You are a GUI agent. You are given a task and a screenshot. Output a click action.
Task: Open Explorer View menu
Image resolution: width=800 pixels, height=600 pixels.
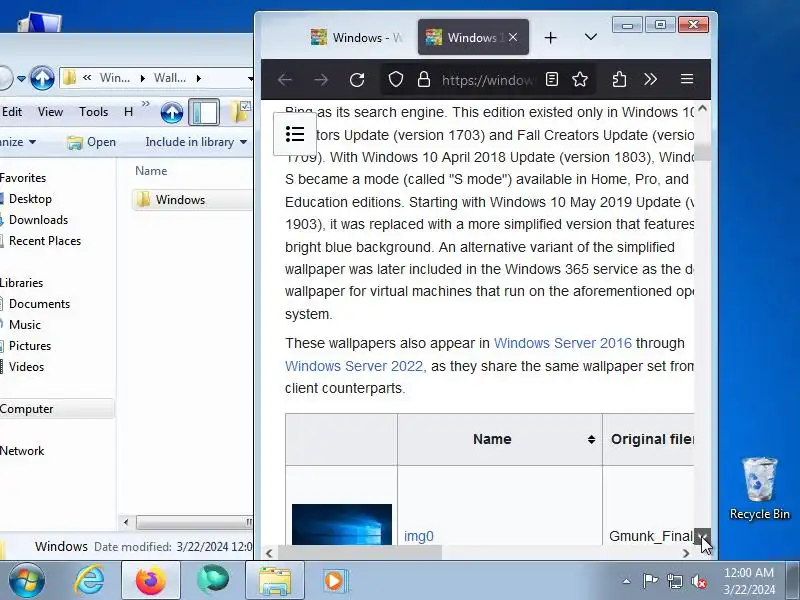[50, 112]
